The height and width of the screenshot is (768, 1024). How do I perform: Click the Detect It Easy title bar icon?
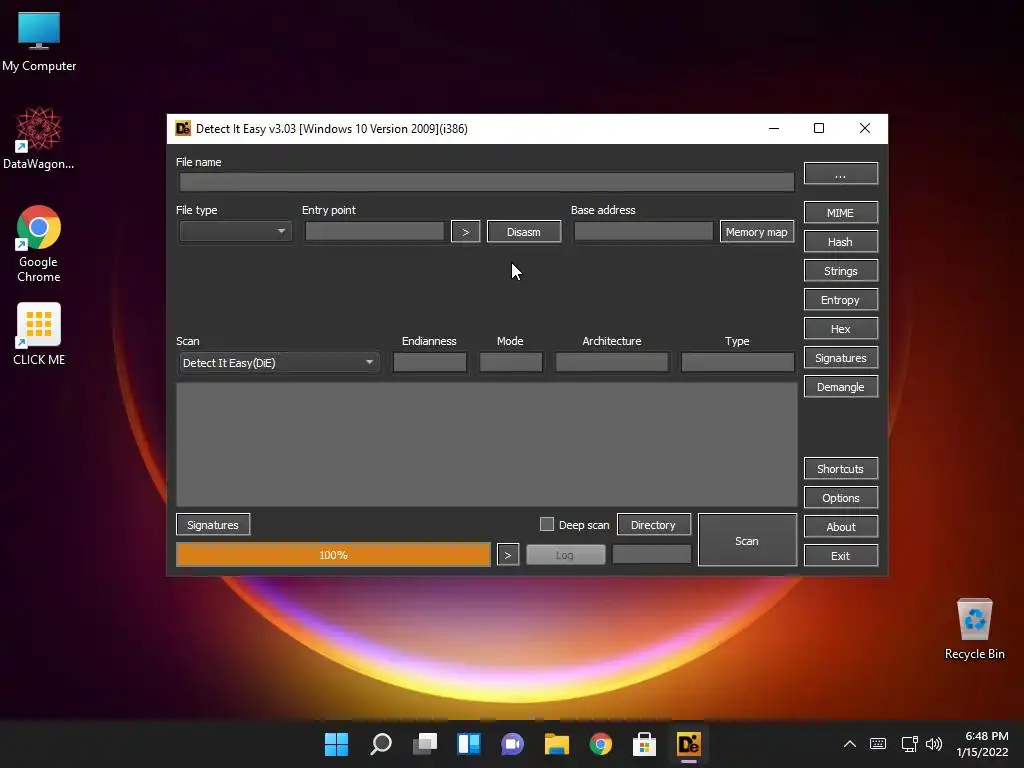[x=183, y=129]
